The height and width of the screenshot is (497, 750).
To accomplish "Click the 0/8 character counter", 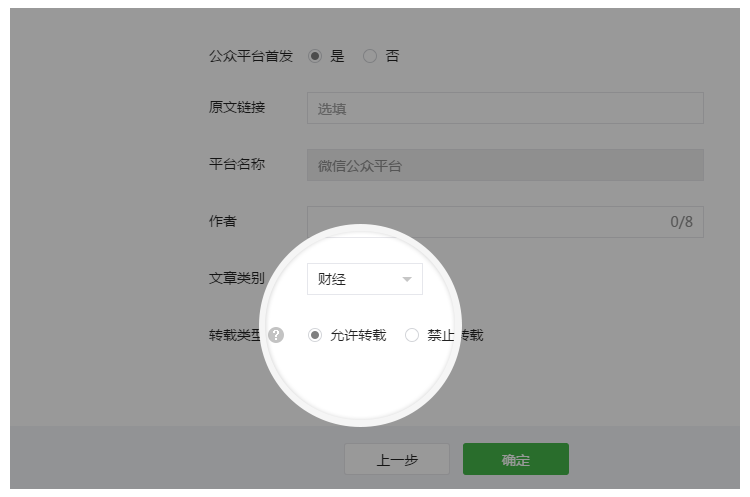I will [681, 222].
